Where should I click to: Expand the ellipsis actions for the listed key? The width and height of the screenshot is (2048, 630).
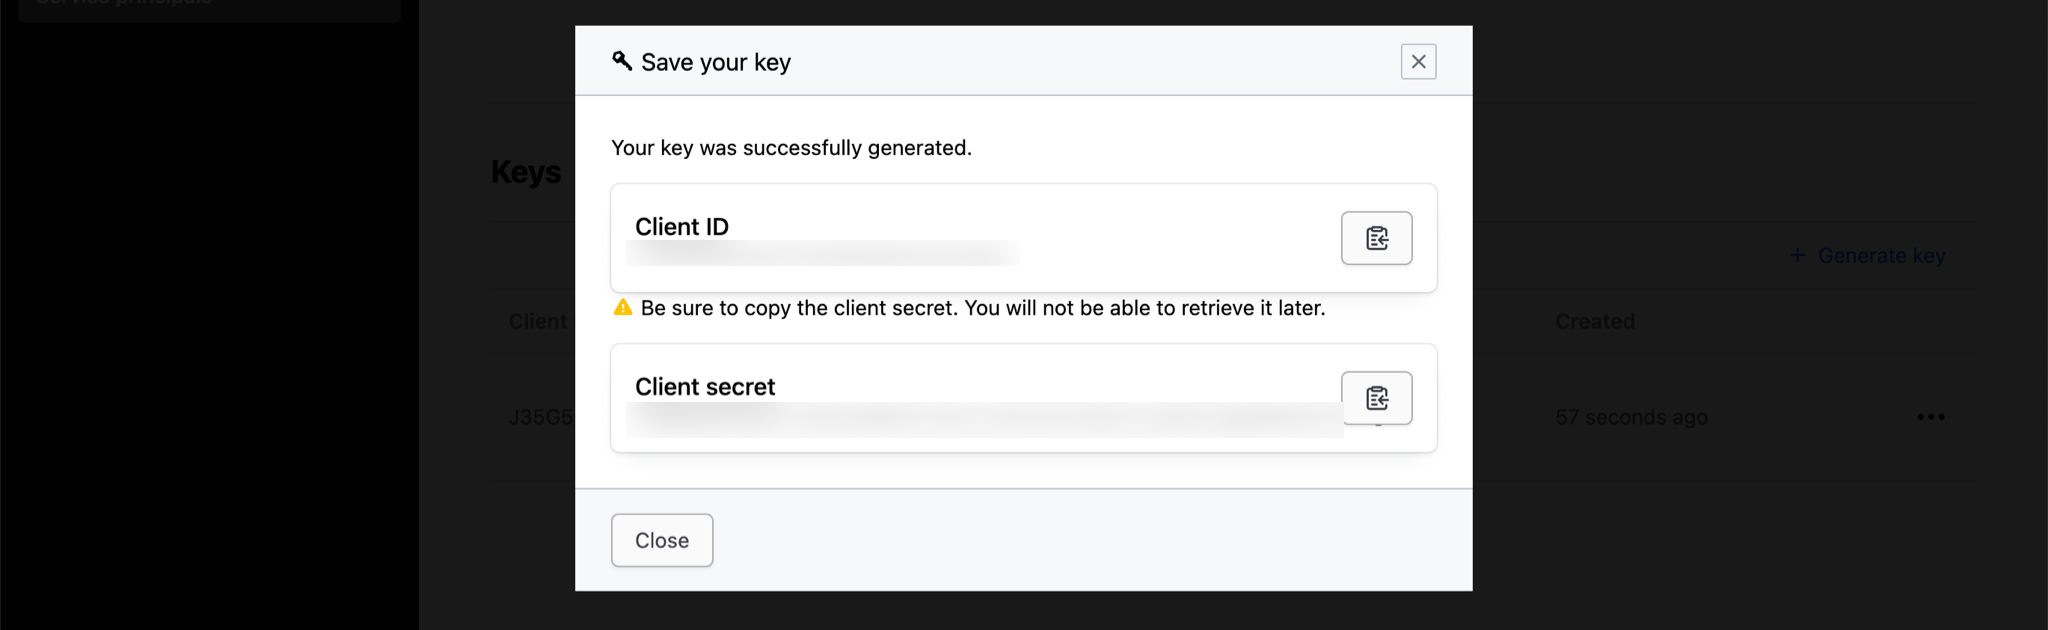tap(1931, 416)
